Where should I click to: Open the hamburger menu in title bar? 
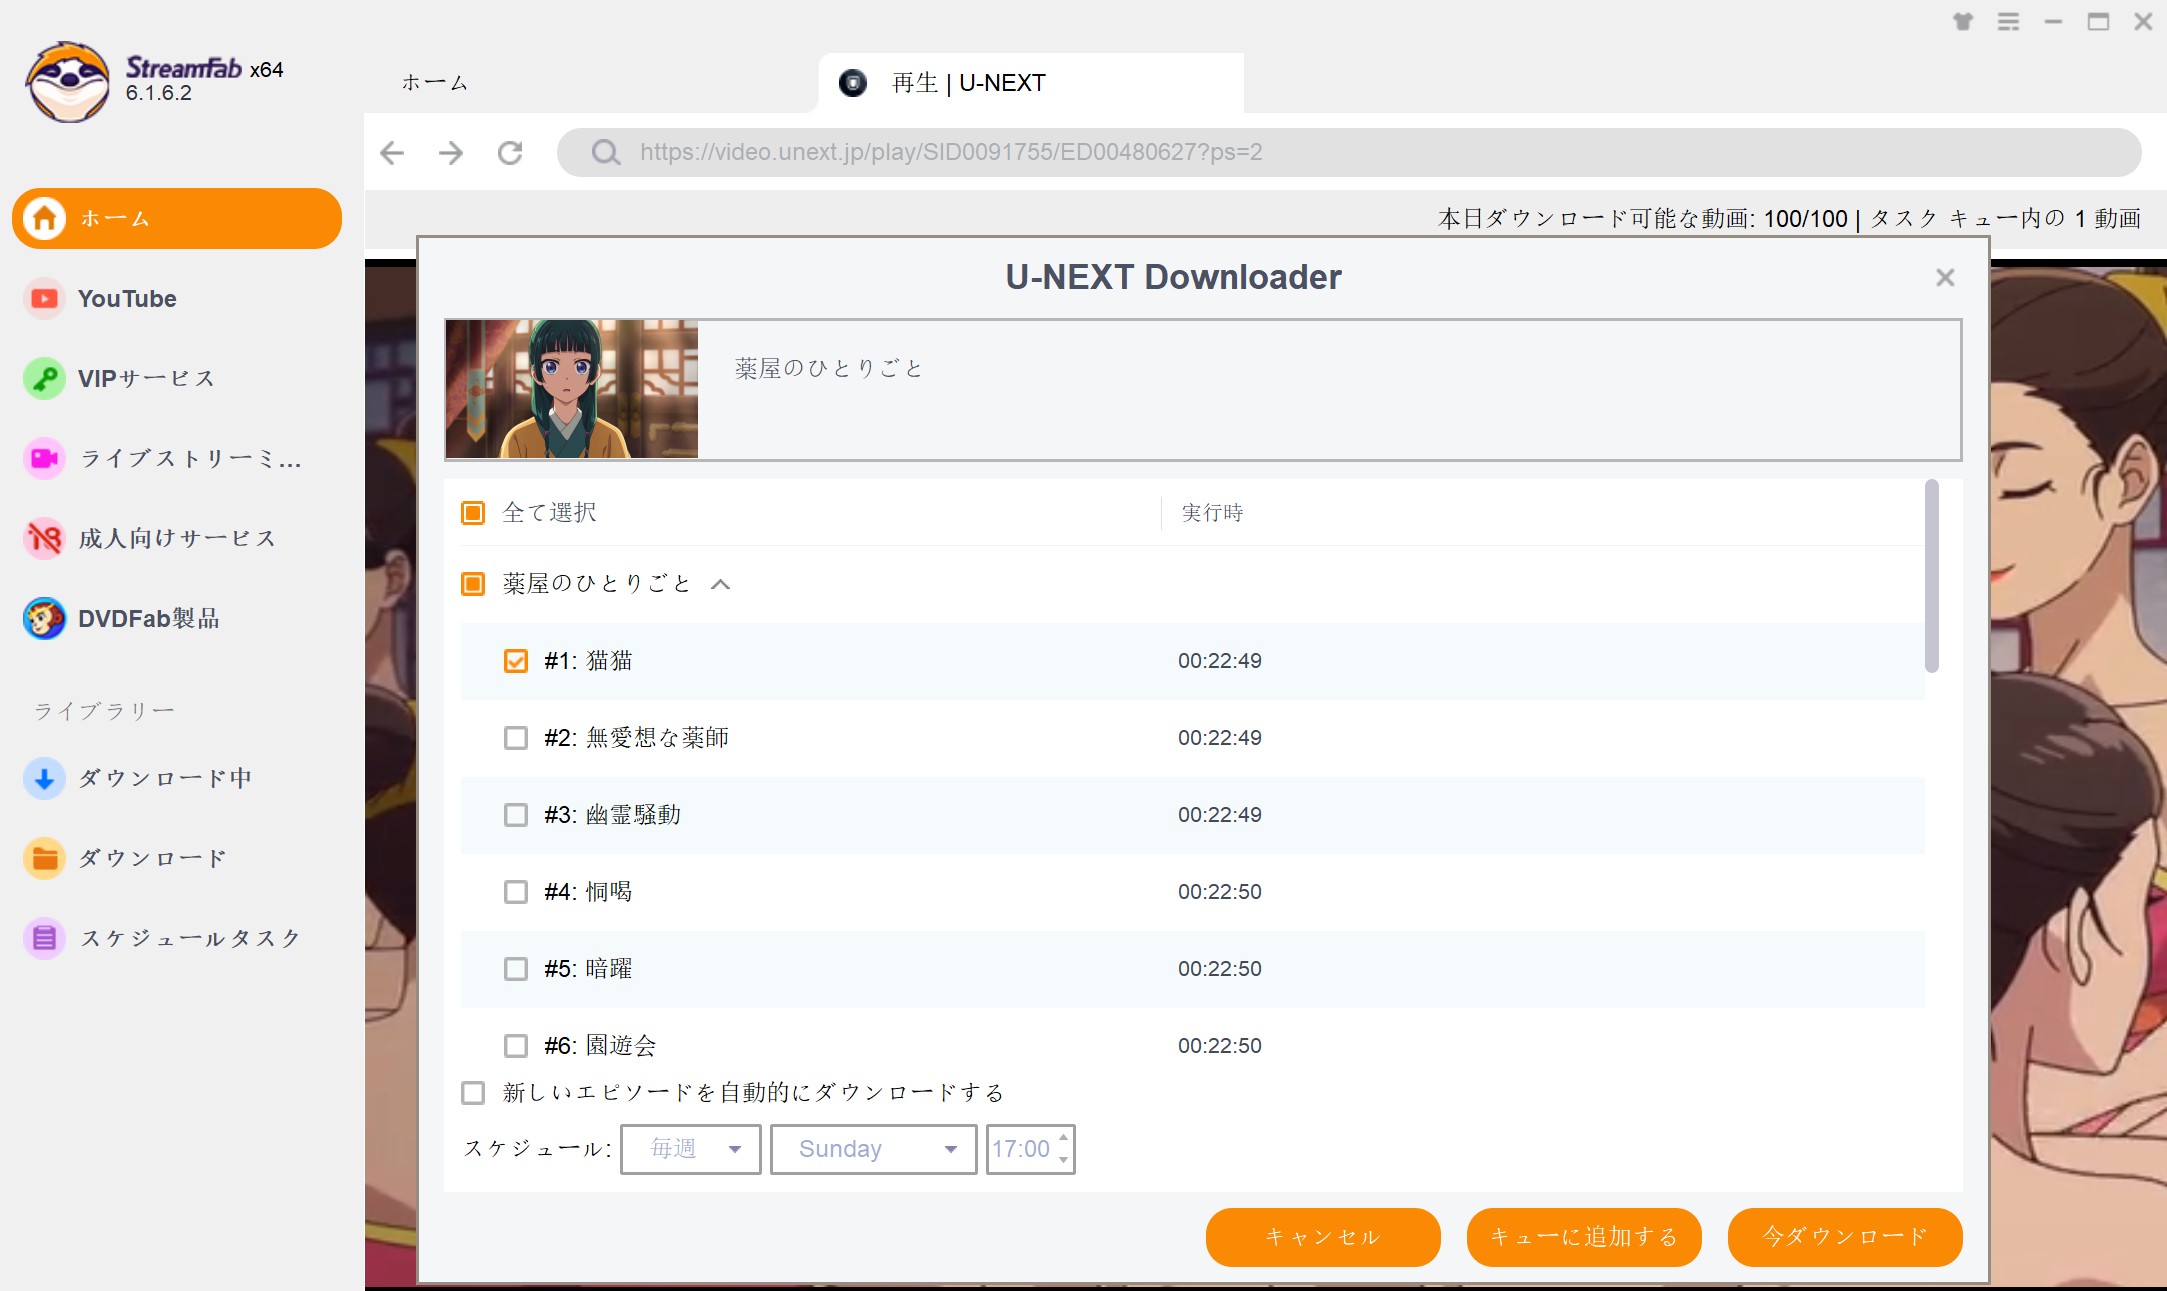coord(2008,21)
